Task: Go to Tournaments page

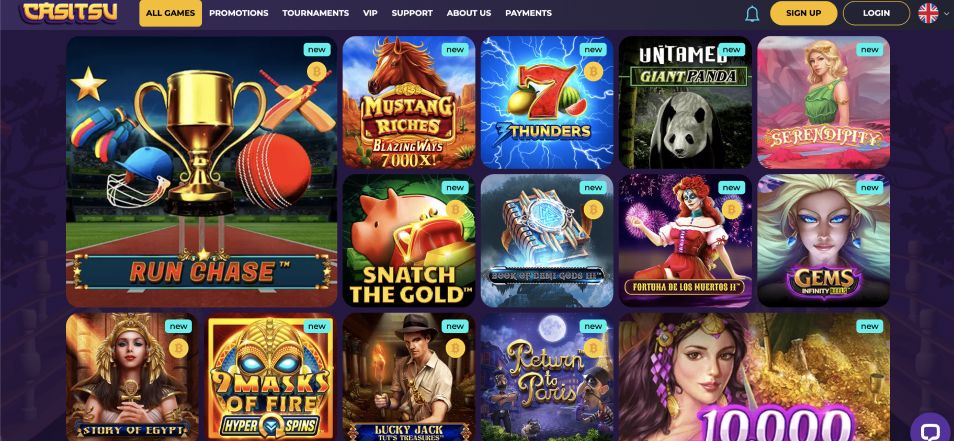Action: 315,13
